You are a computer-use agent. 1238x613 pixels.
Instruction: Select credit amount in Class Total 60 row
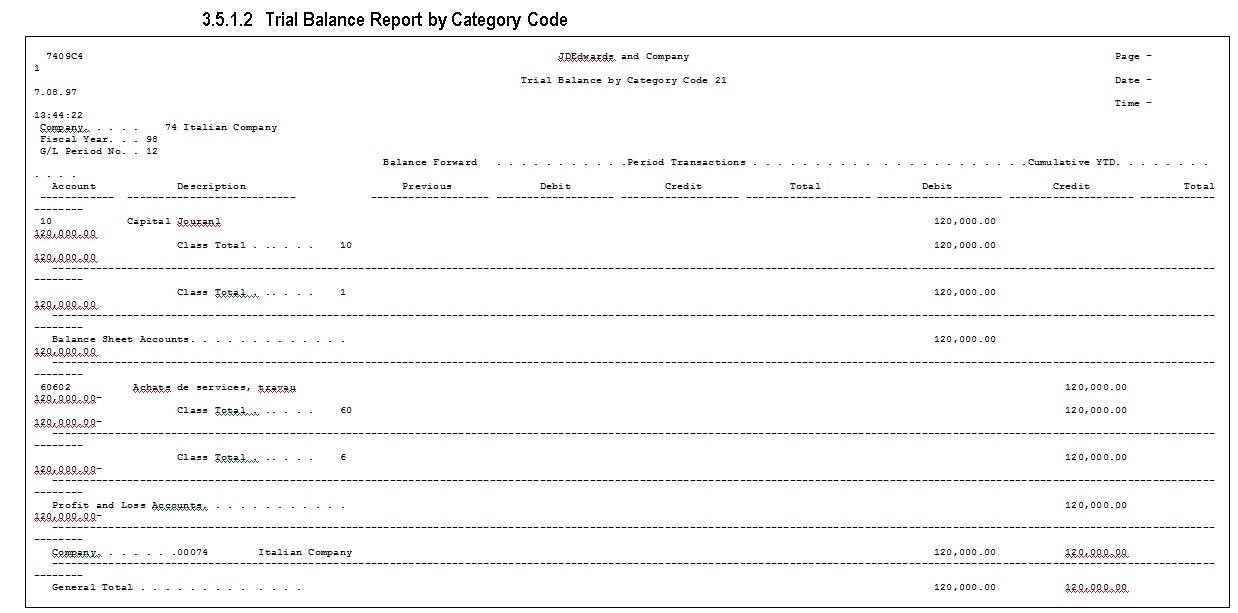[1095, 410]
